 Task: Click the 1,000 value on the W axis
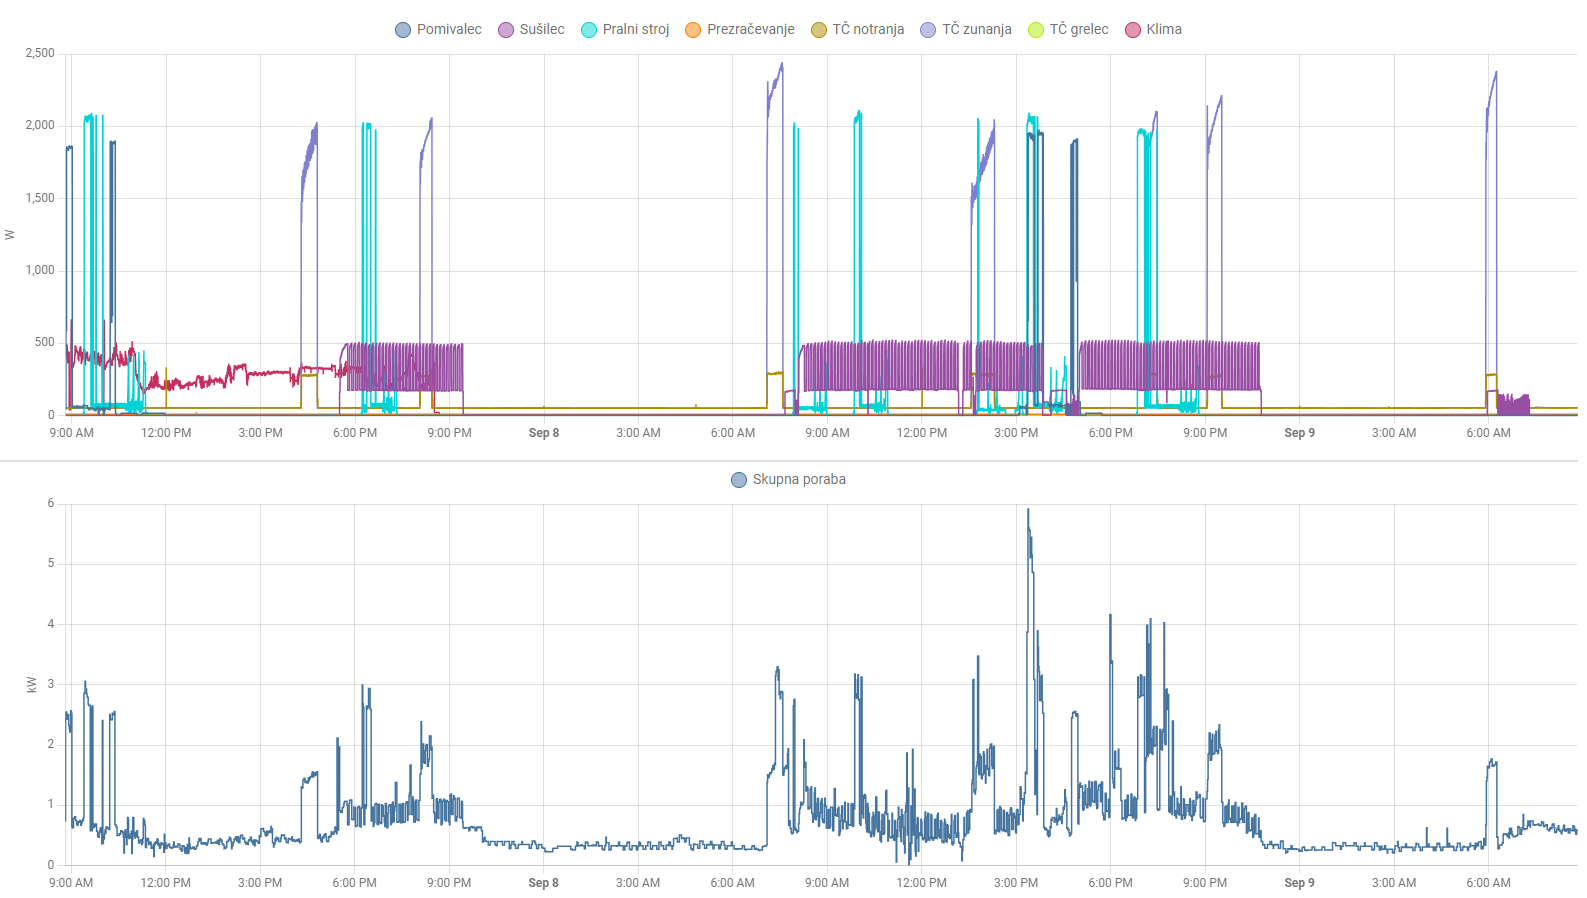40,270
